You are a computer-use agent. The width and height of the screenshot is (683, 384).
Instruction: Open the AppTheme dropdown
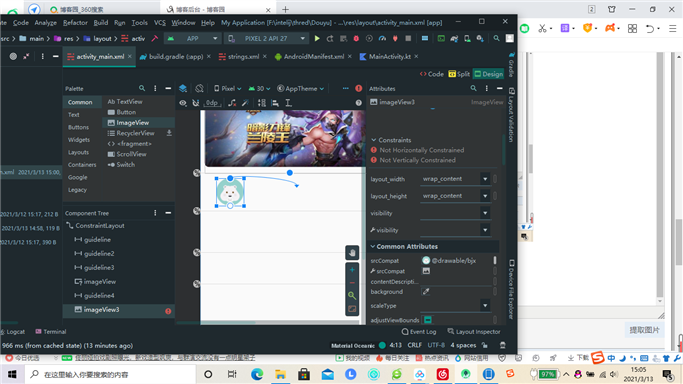[x=301, y=88]
